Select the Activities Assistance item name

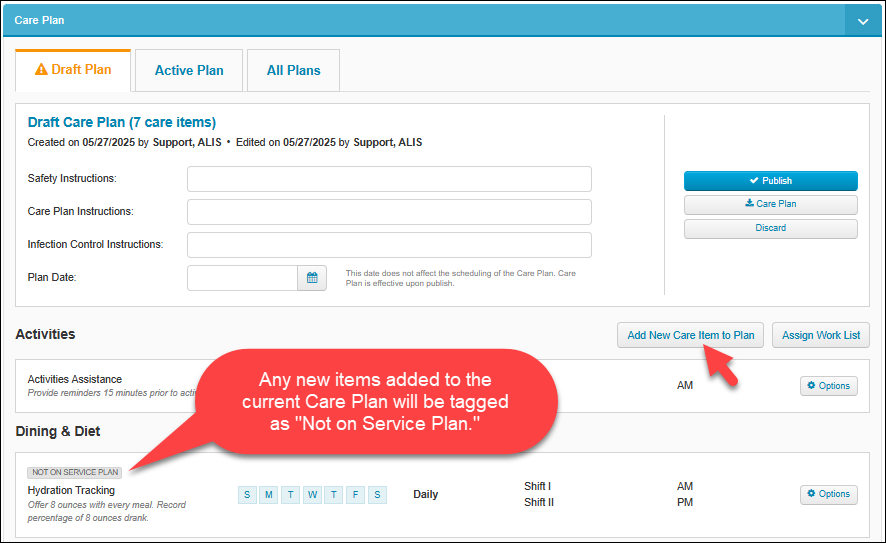point(75,379)
